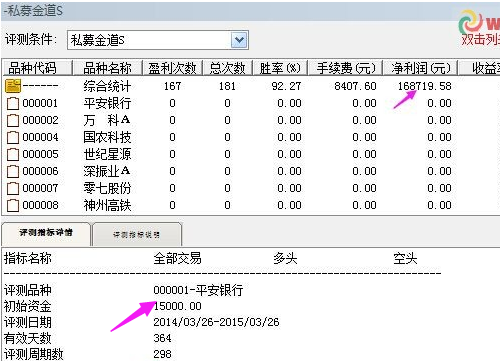This screenshot has width=500, height=361.
Task: Click the 364 valid days value
Action: (x=162, y=338)
